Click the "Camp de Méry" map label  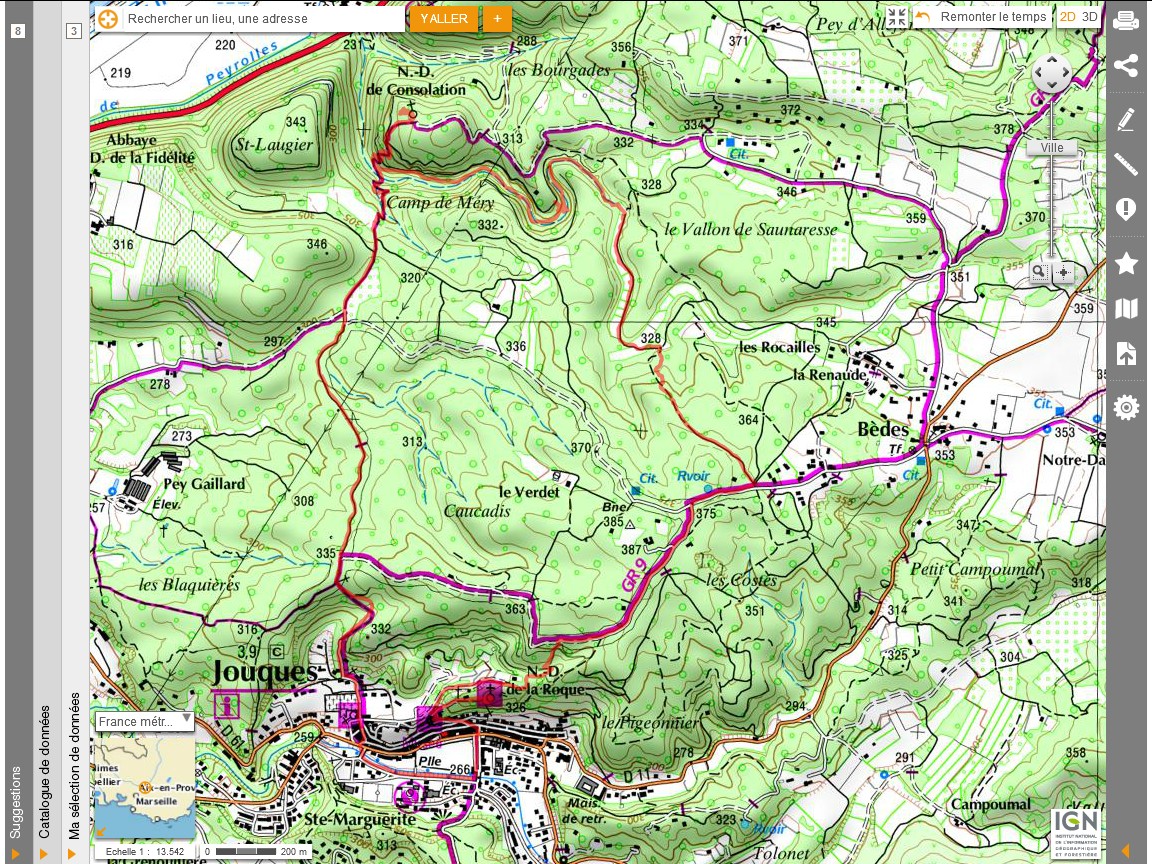440,203
